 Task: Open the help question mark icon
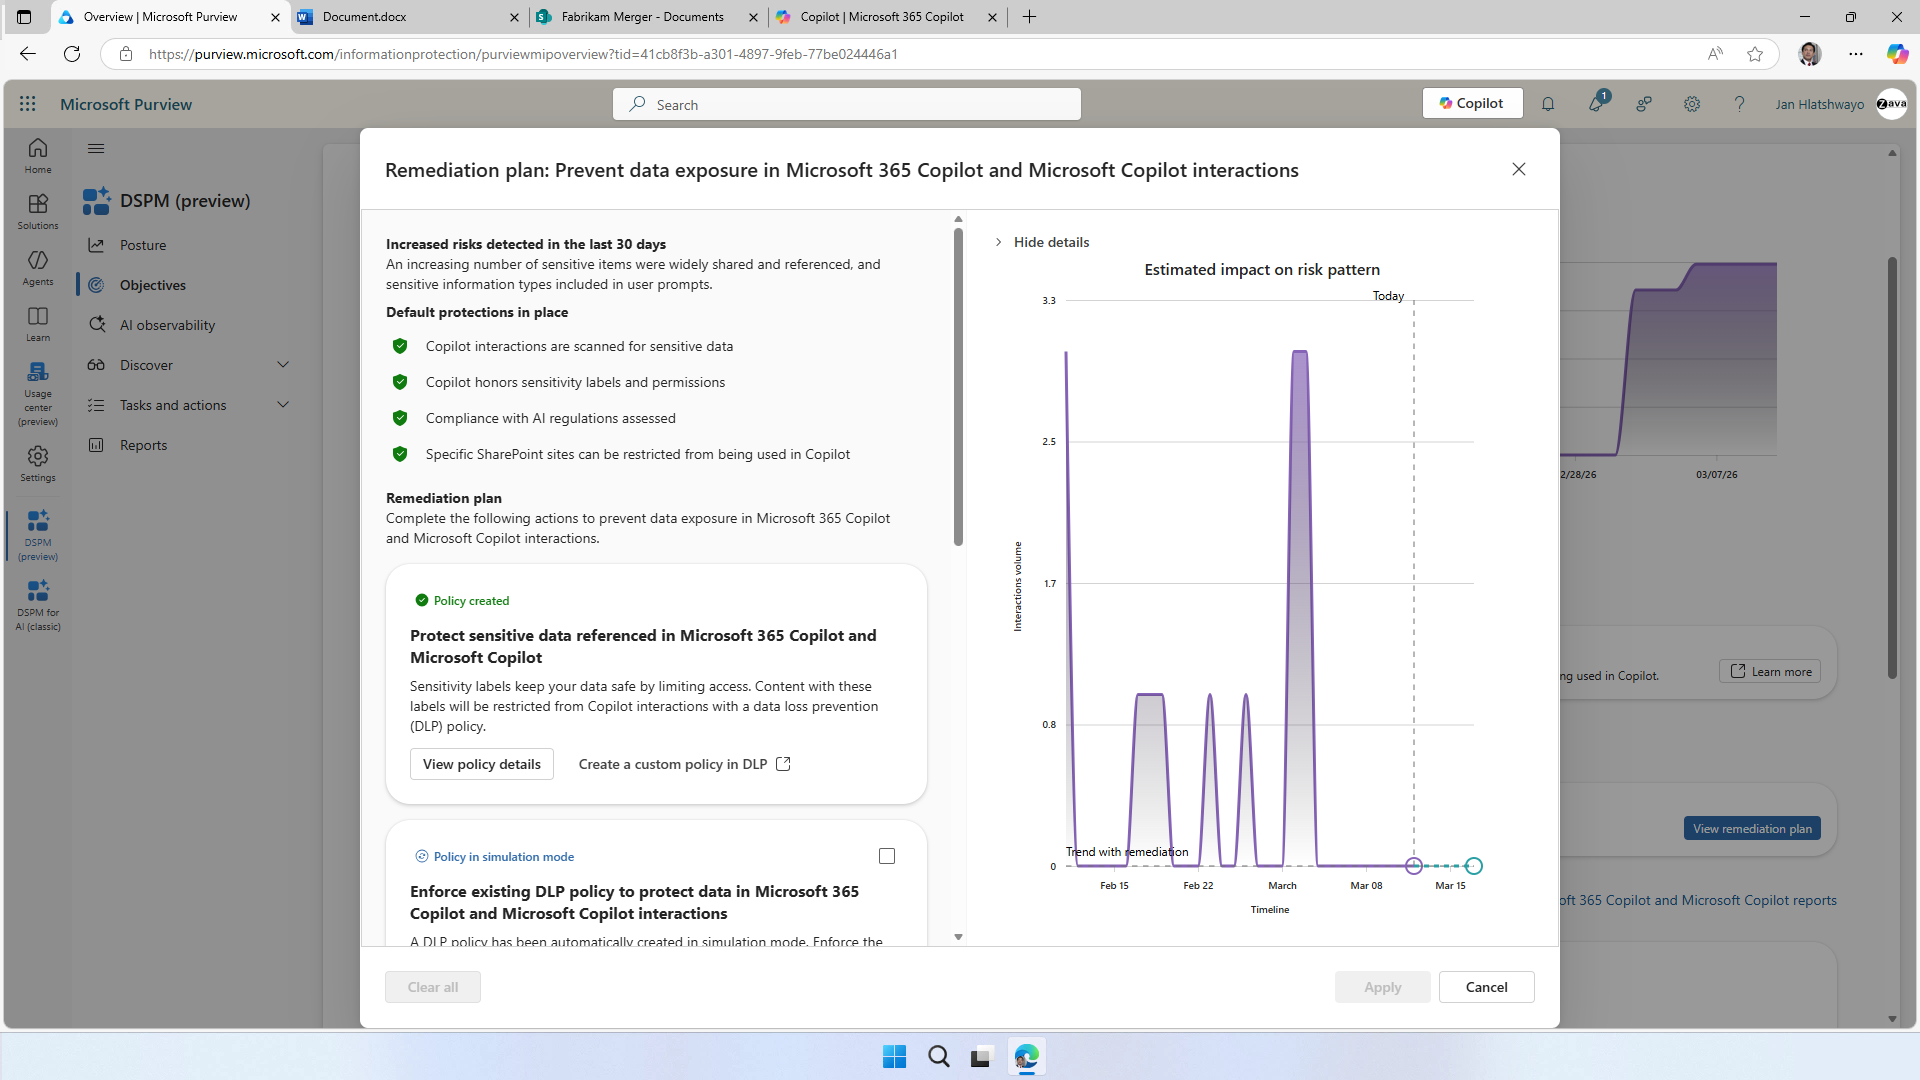coord(1740,104)
